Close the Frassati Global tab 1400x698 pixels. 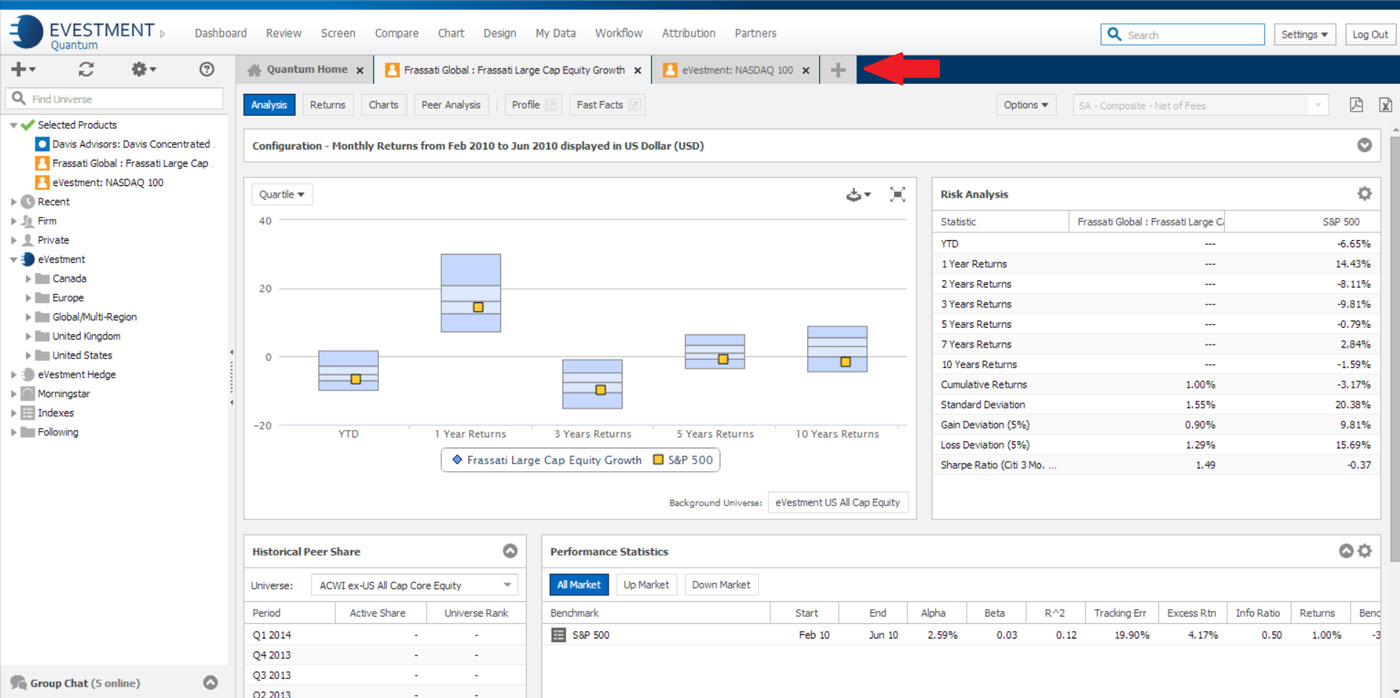point(638,70)
